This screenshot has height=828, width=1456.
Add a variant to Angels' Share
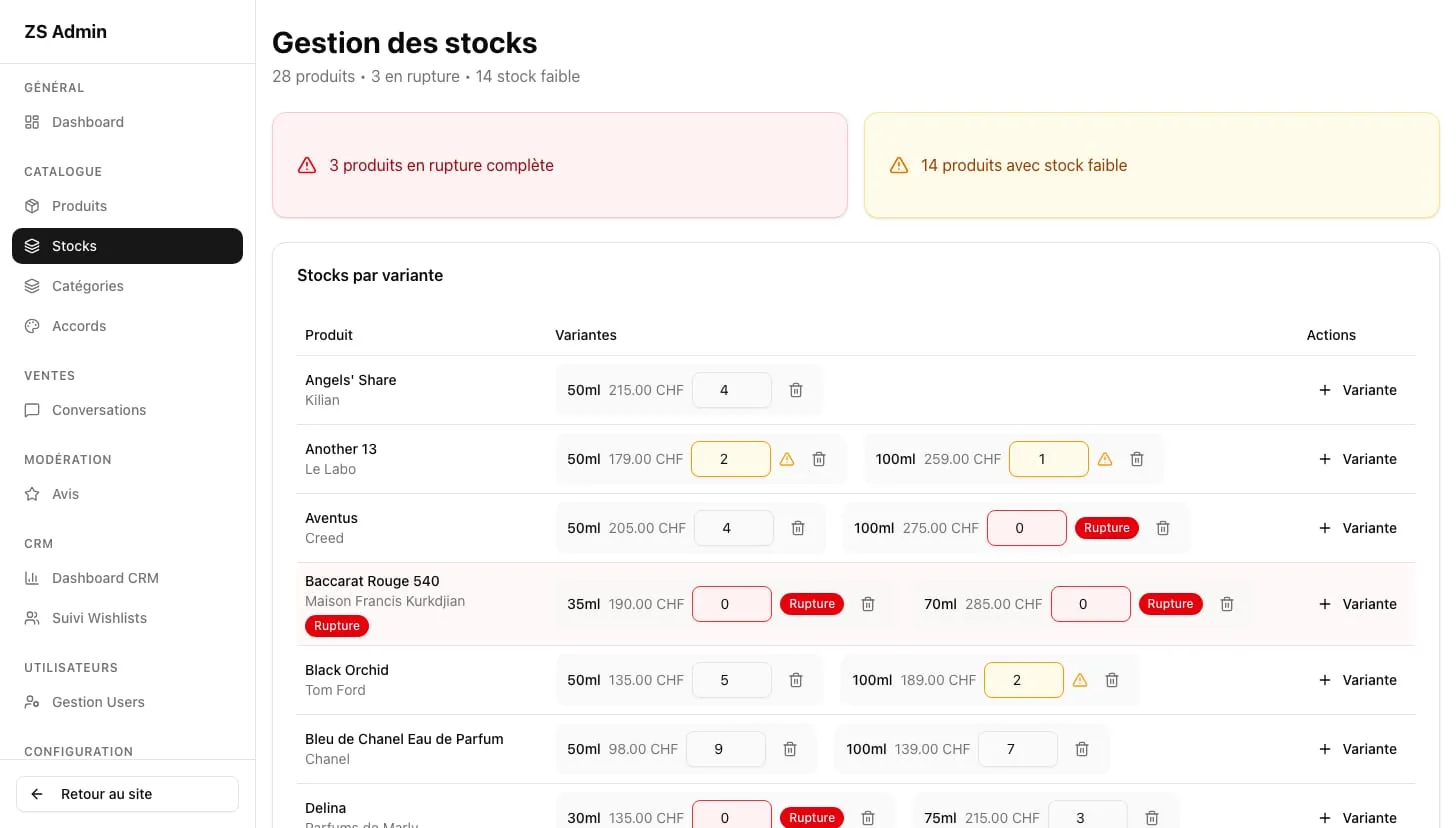tap(1358, 390)
